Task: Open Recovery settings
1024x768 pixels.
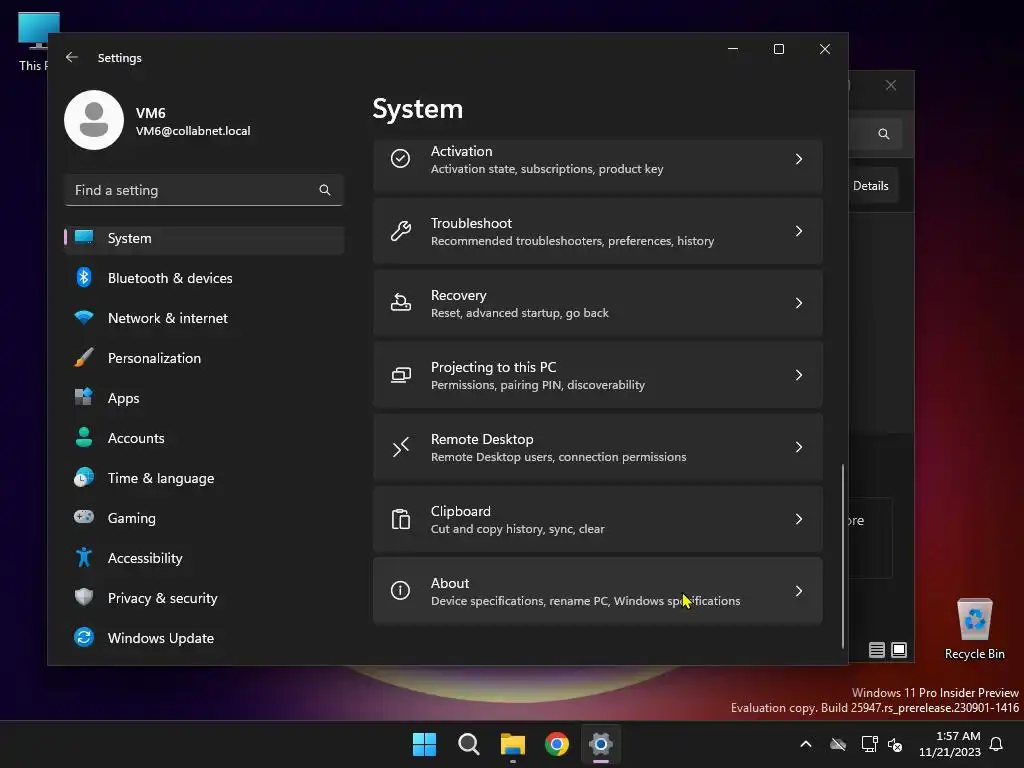Action: 598,303
